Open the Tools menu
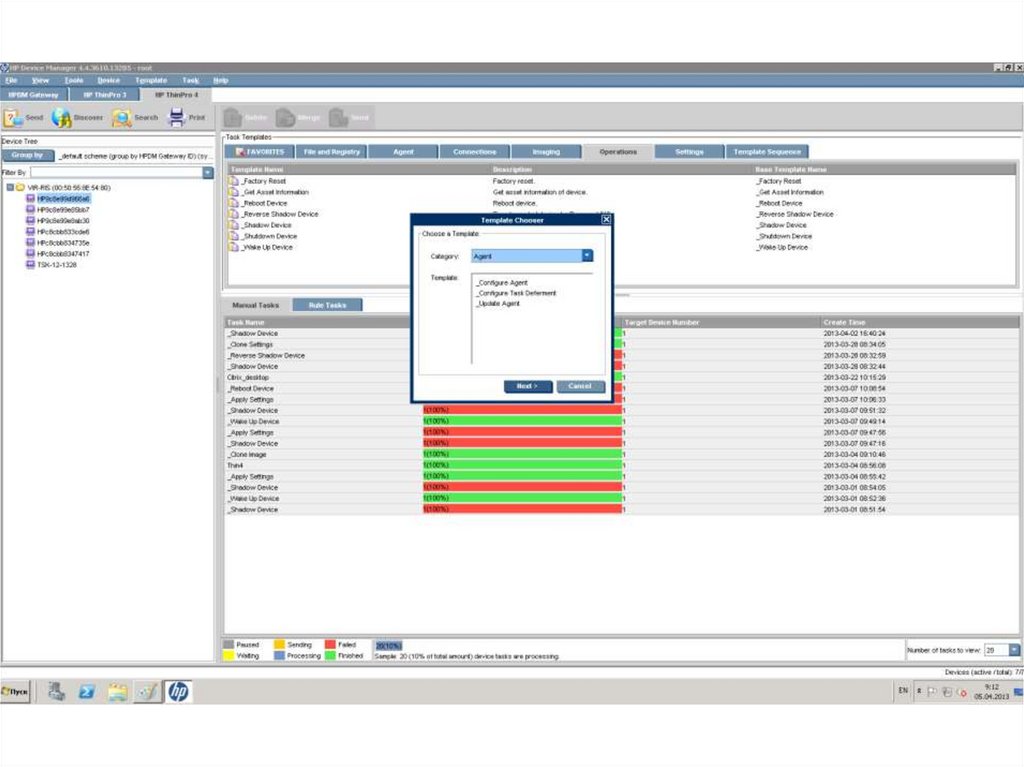Viewport: 1024px width, 767px height. [x=74, y=80]
